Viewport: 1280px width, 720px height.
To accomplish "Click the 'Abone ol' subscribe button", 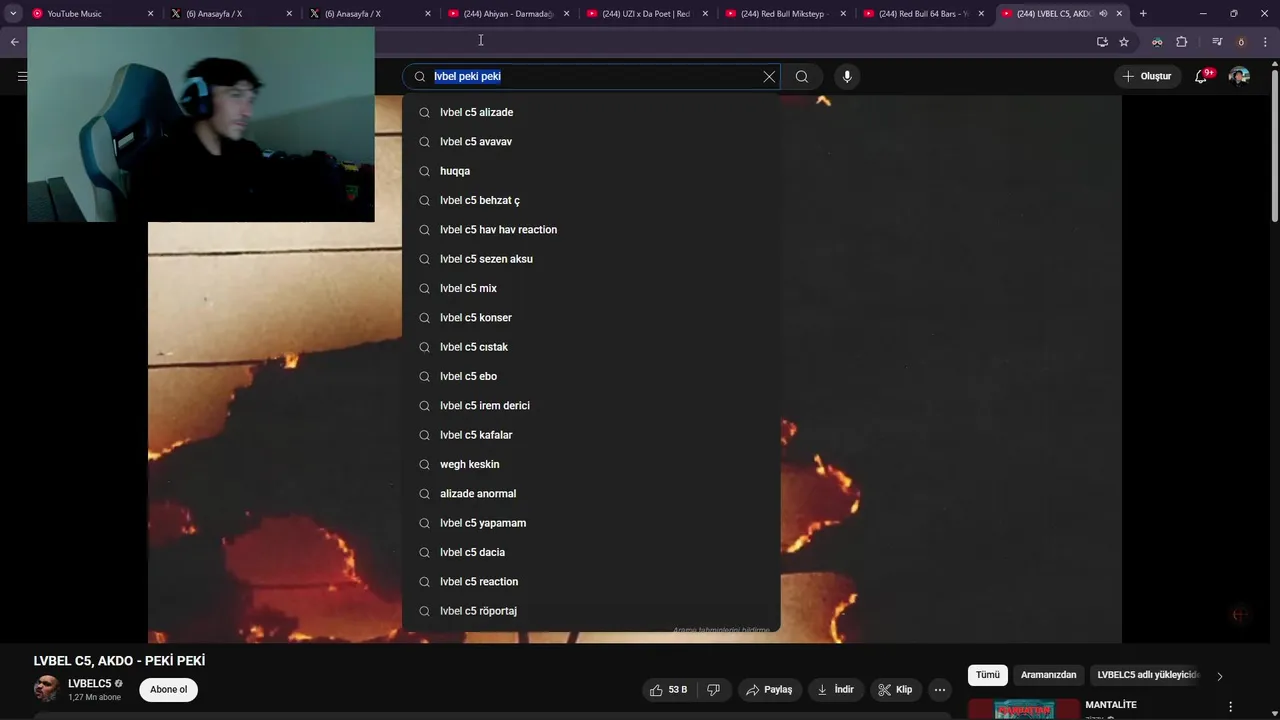I will pos(168,690).
